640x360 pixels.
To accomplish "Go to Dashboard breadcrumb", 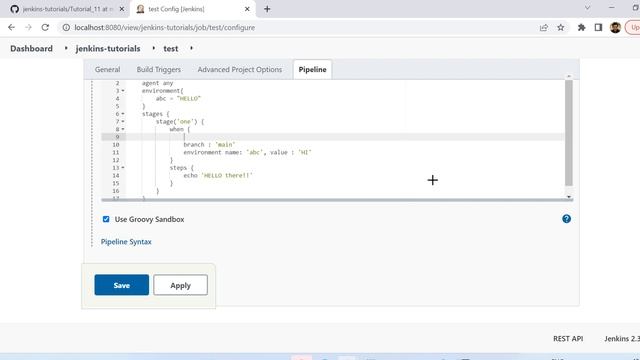I will [31, 48].
